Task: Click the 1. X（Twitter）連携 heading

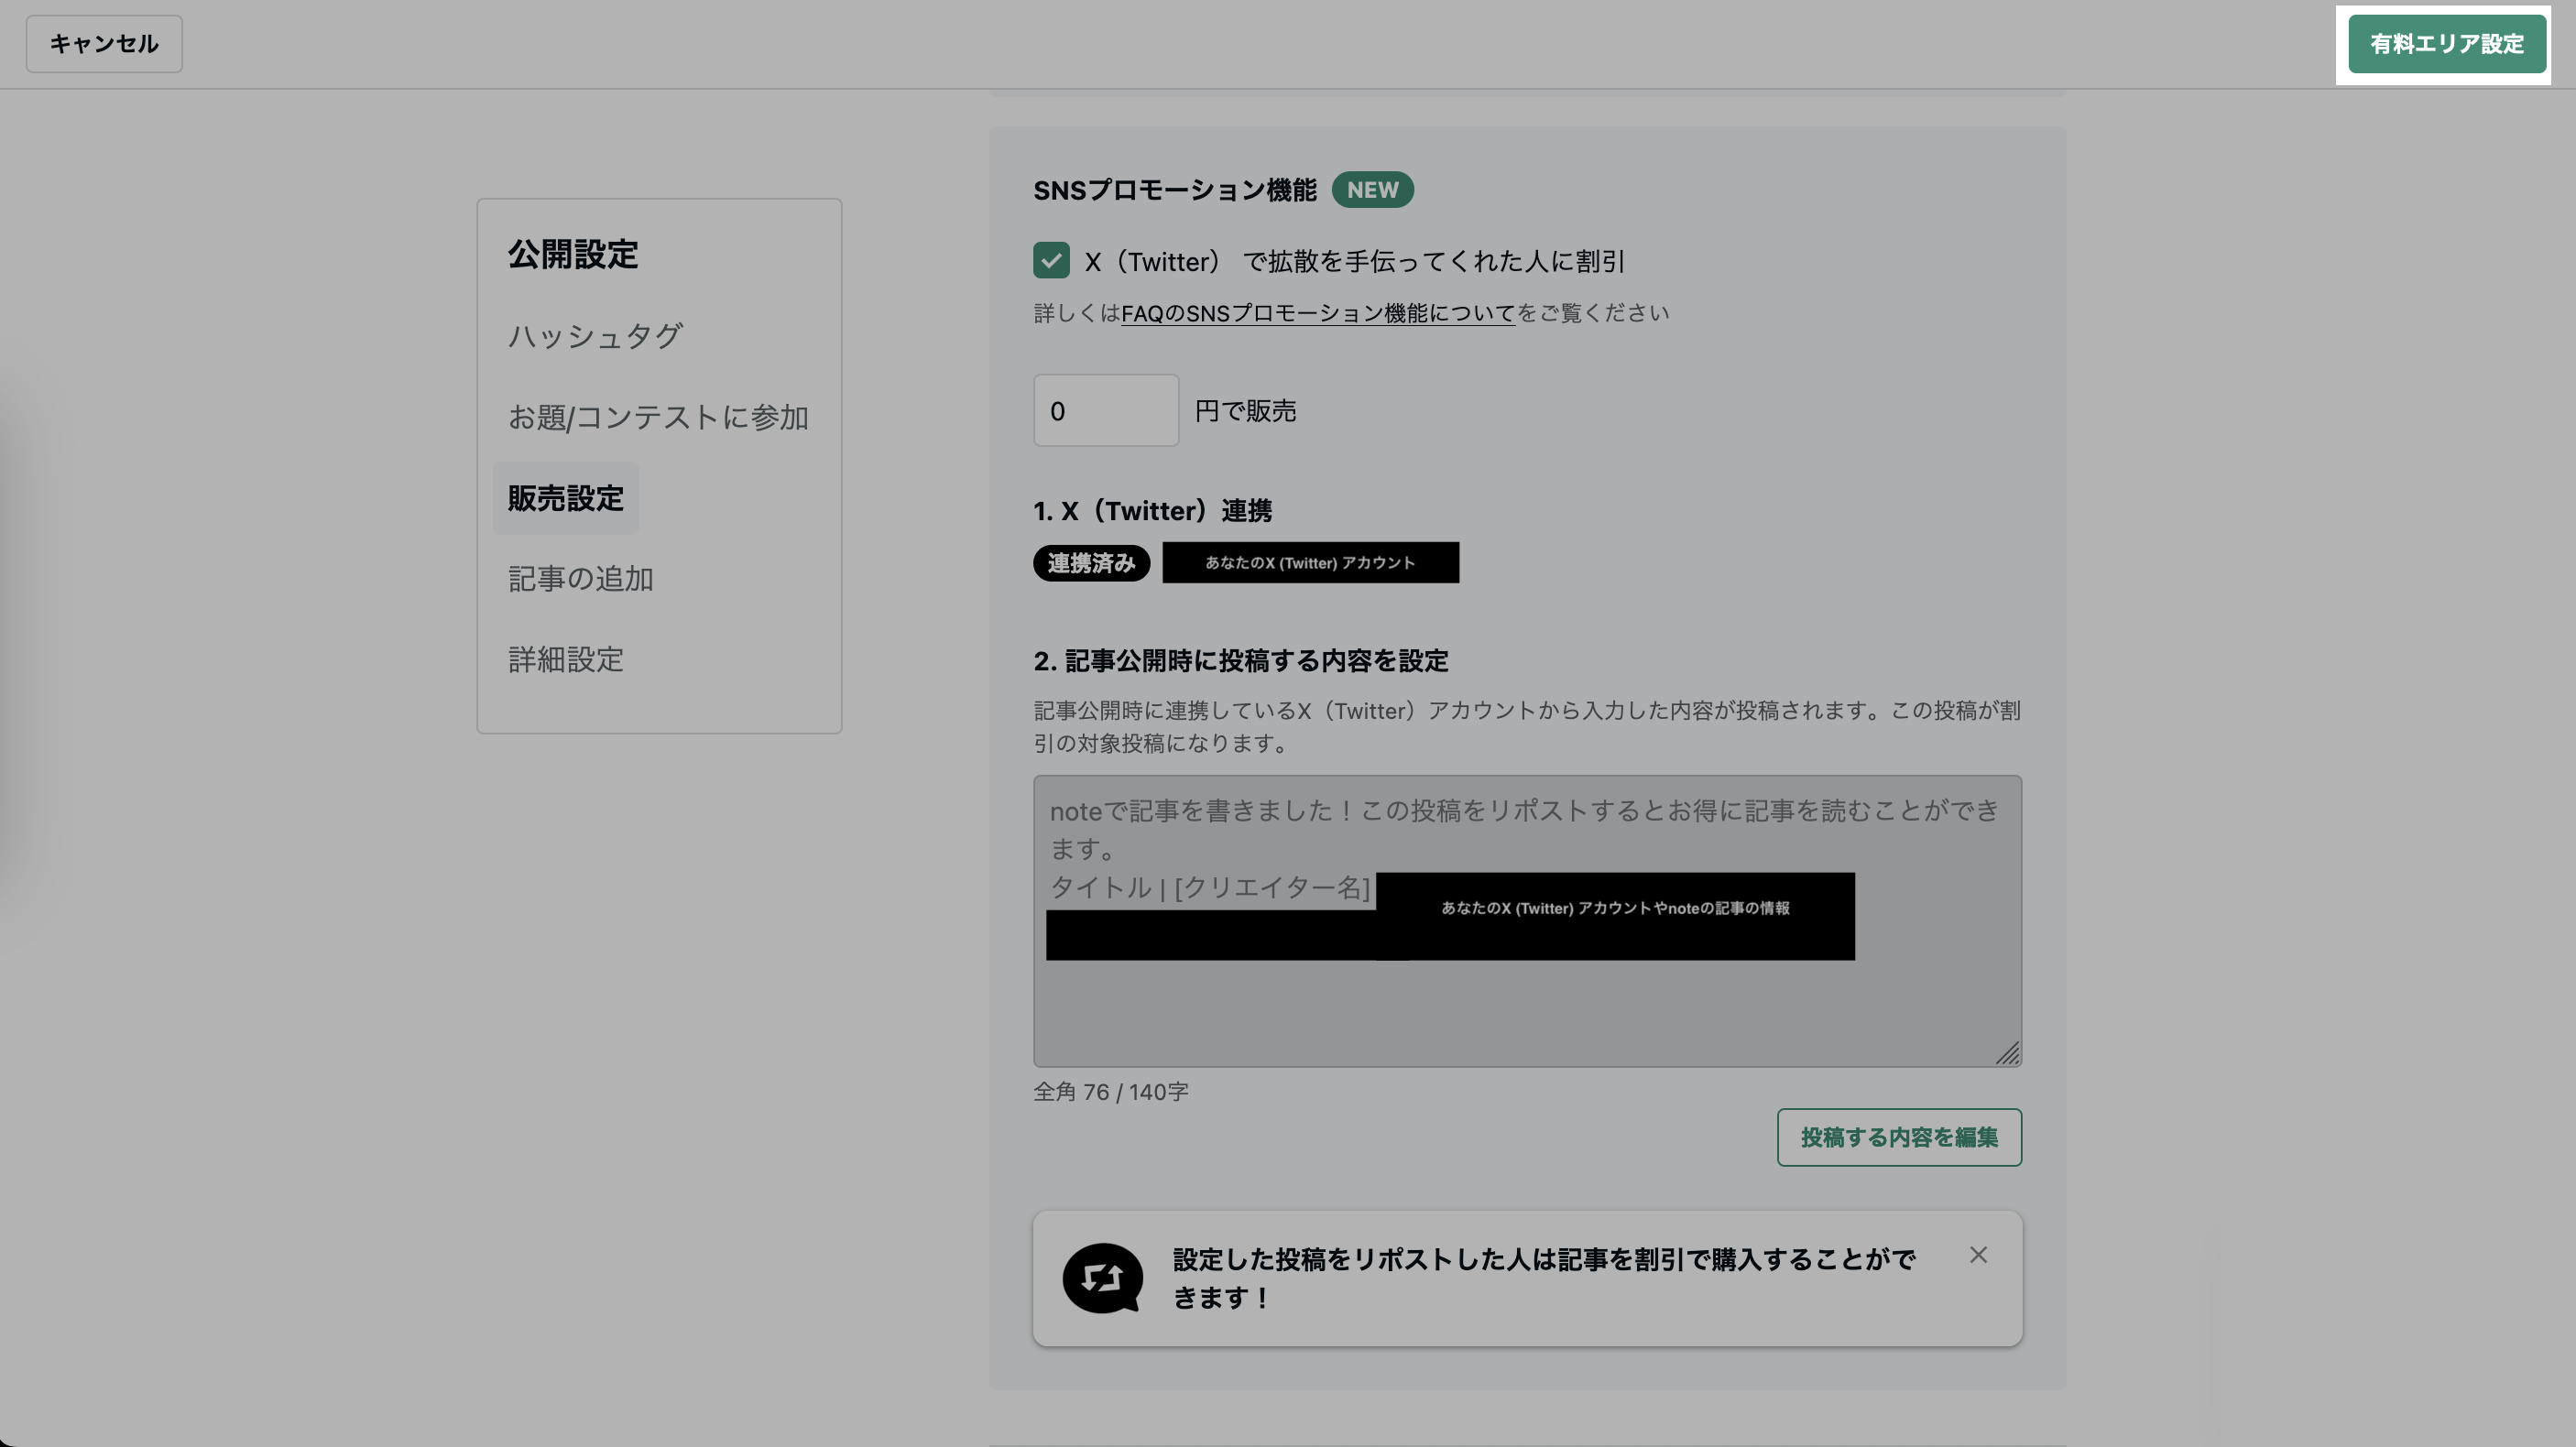Action: (1152, 511)
